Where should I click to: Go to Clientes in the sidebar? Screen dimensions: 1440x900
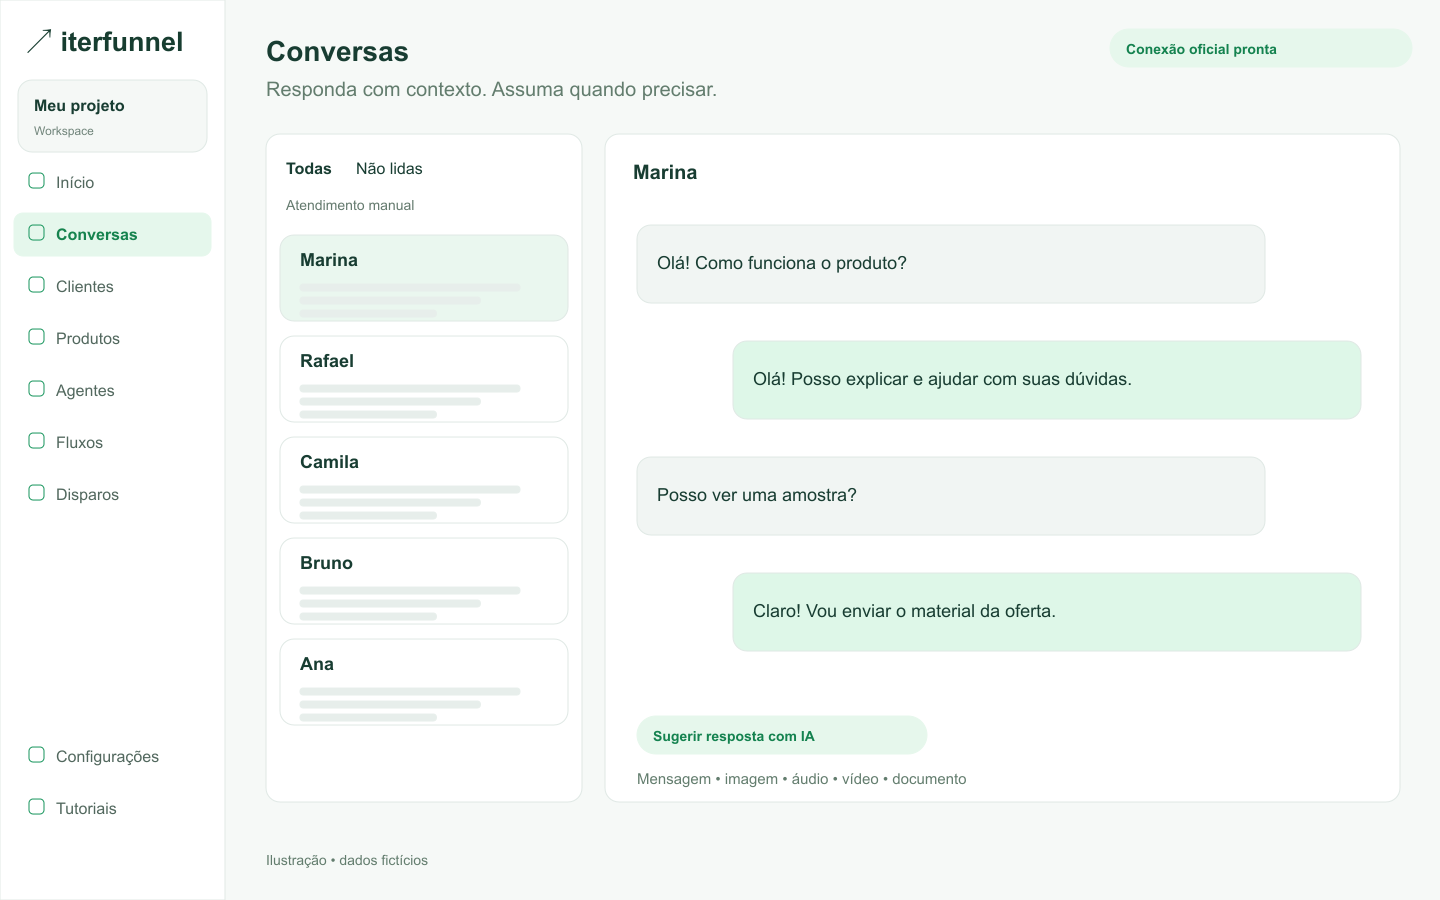pos(112,286)
